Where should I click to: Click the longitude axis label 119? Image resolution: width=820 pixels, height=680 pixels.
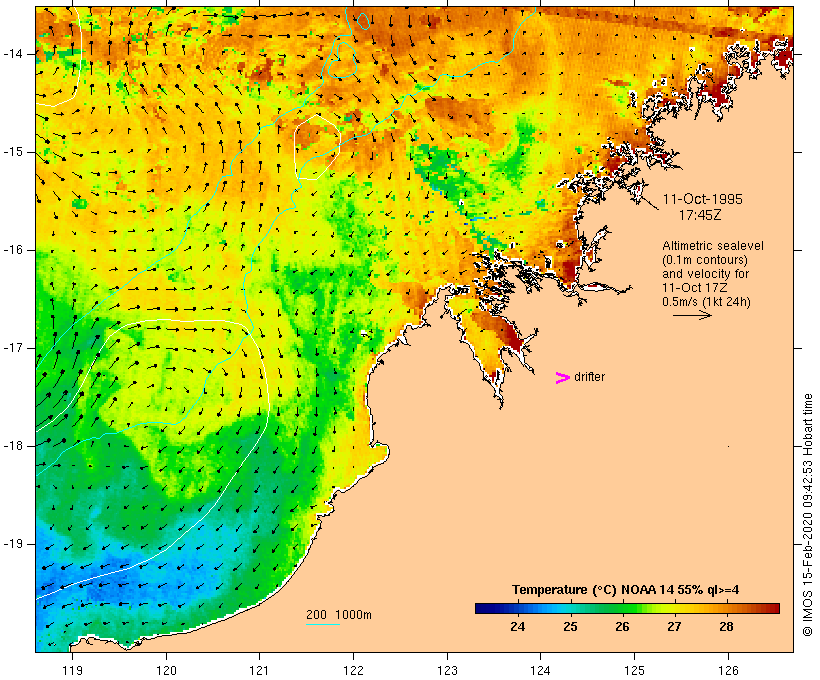coord(72,670)
